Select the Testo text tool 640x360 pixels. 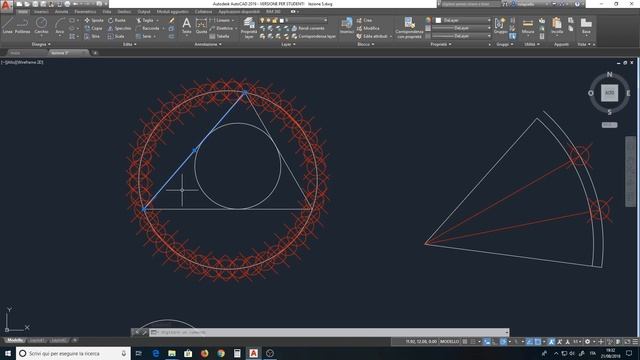(187, 25)
